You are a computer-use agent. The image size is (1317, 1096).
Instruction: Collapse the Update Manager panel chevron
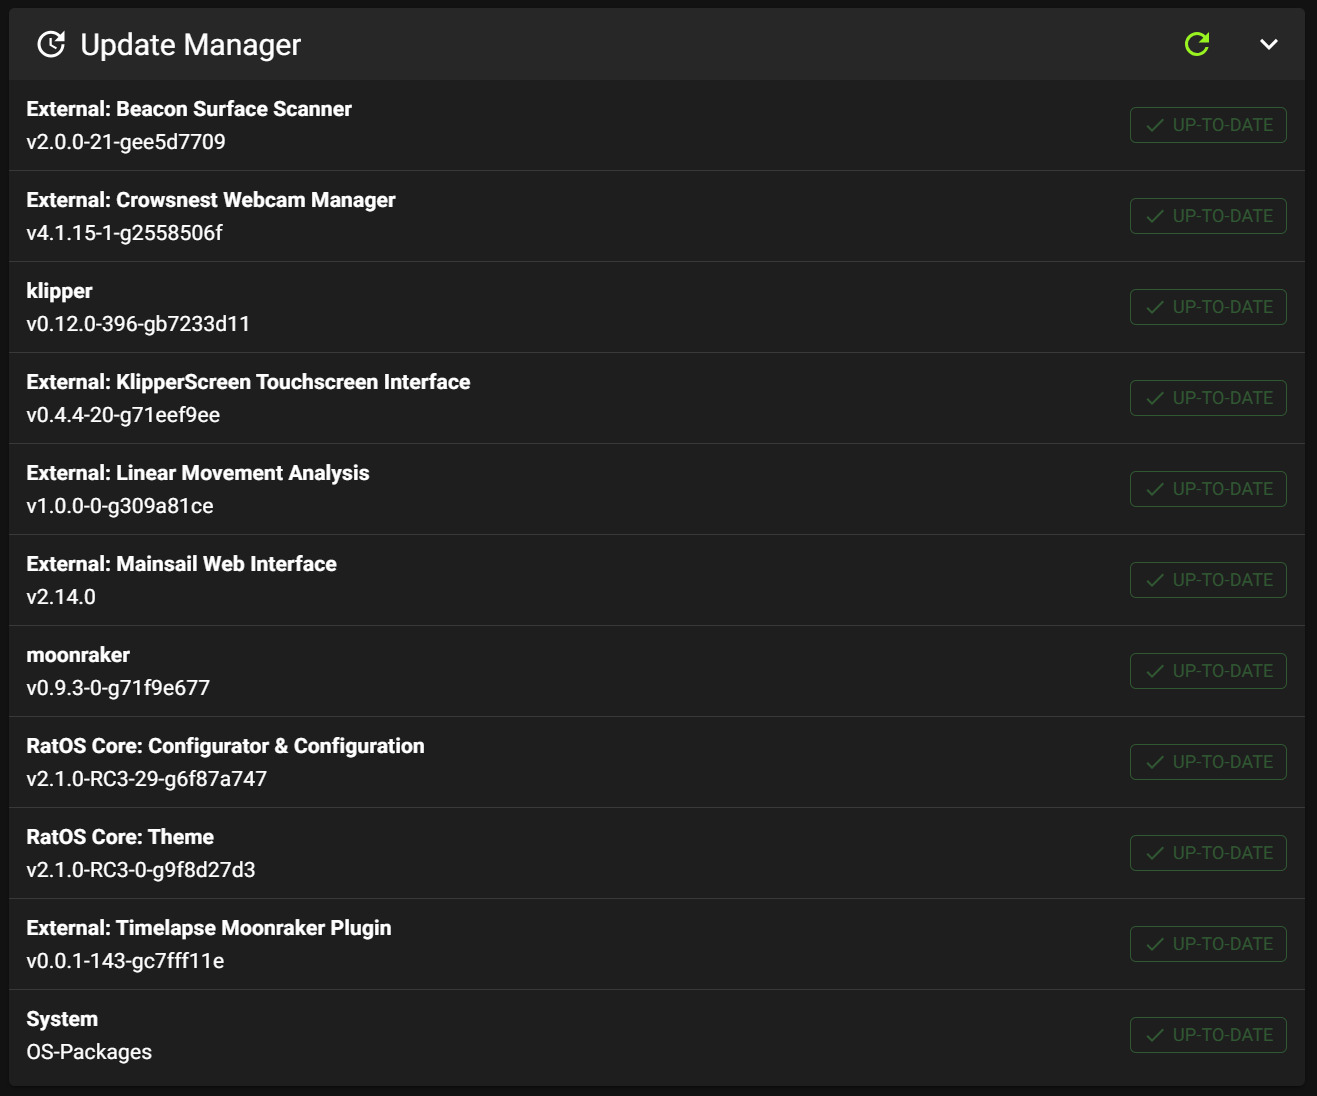pyautogui.click(x=1268, y=44)
